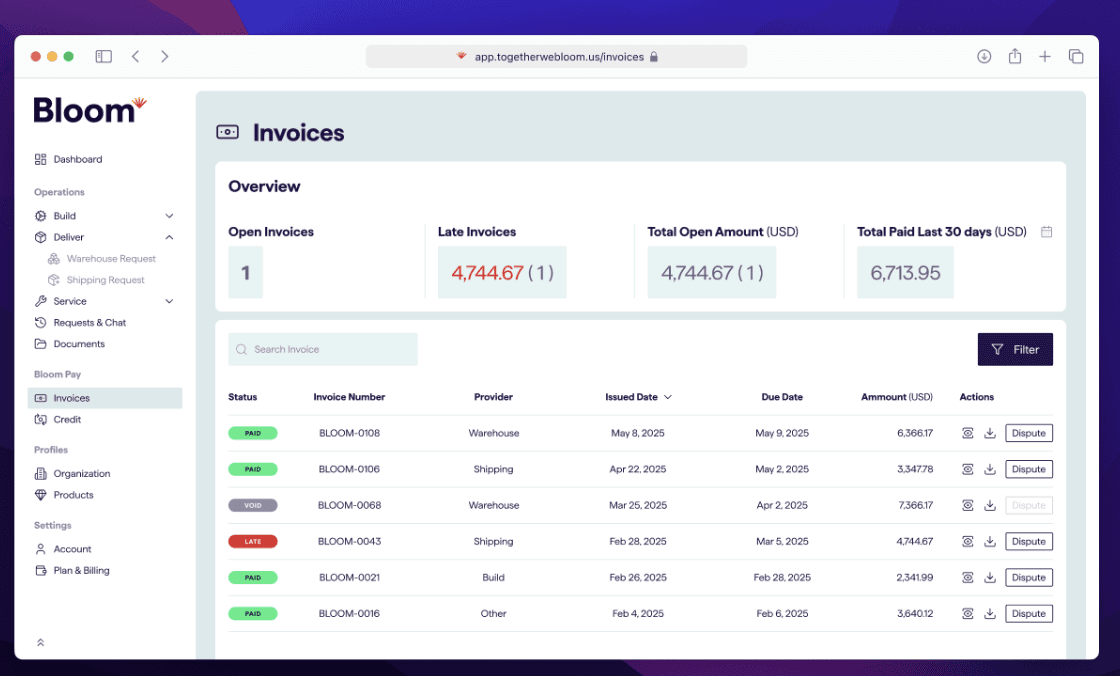1120x676 pixels.
Task: Click the Open Invoices count 1
Action: click(246, 273)
